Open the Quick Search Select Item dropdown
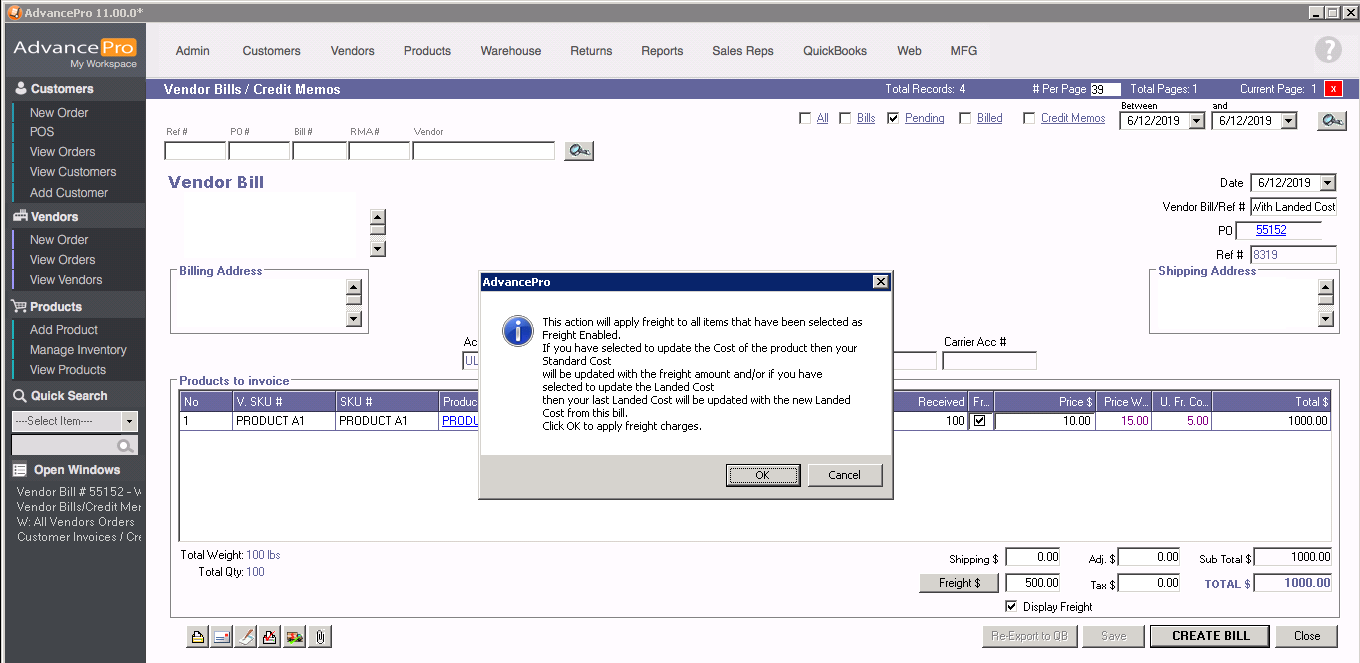Viewport: 1360px width, 663px height. (x=129, y=421)
